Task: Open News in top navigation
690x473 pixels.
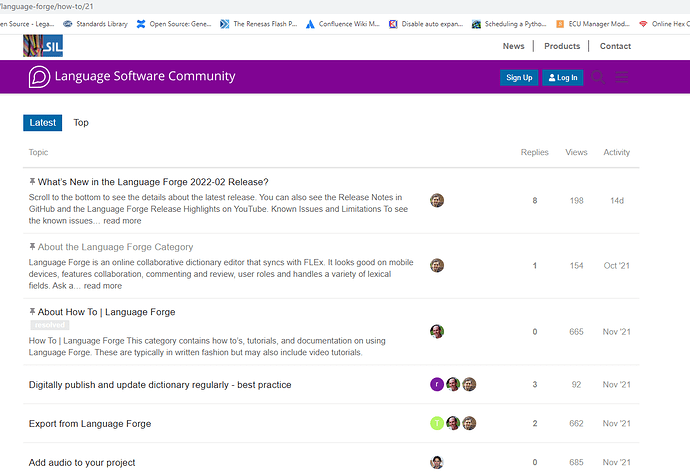Action: point(514,46)
